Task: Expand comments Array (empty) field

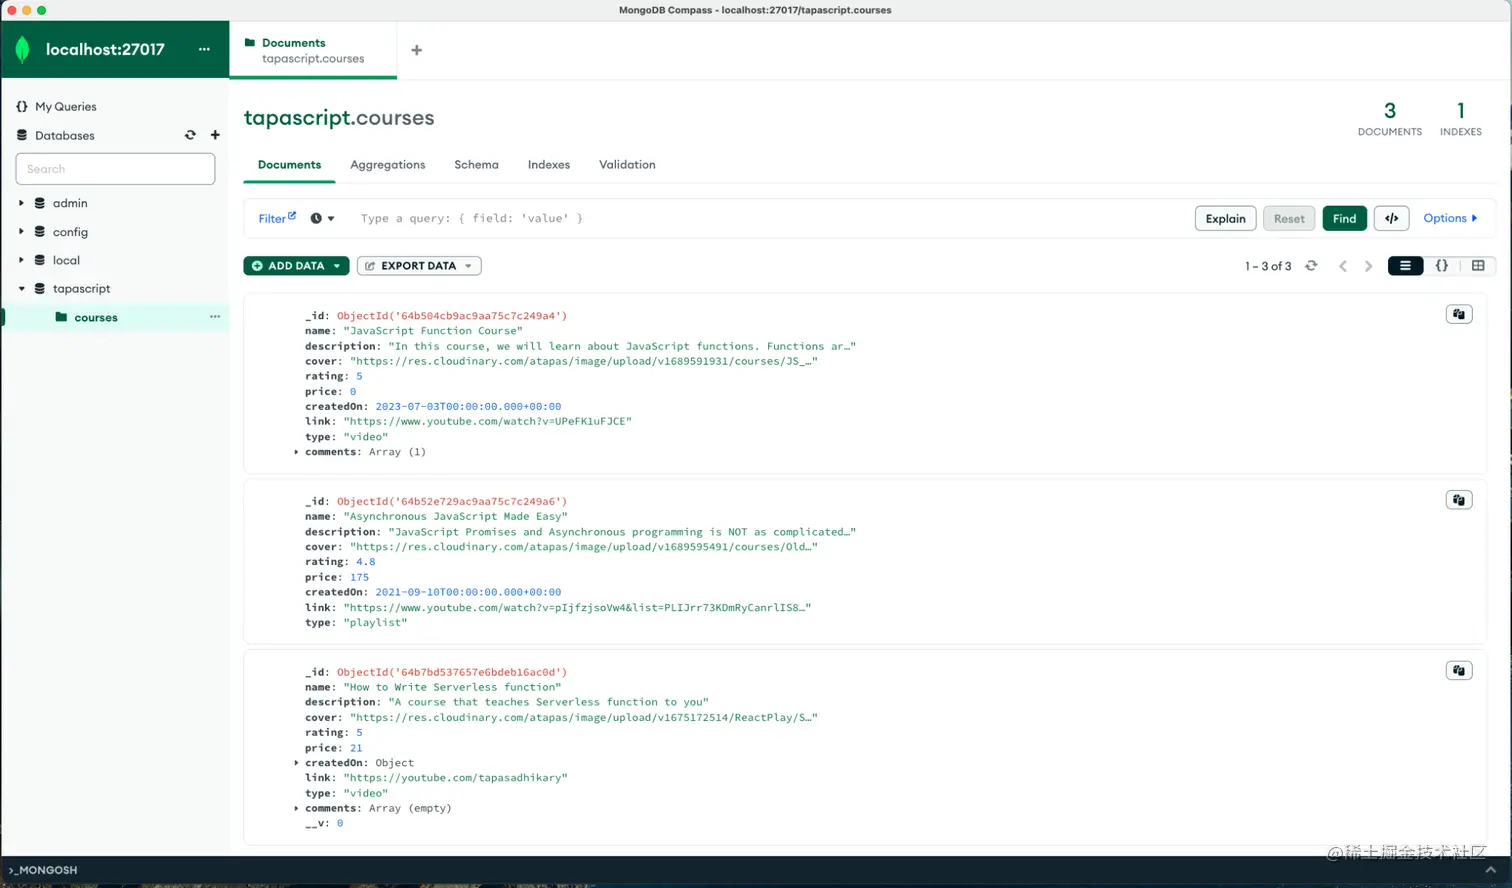Action: click(296, 808)
